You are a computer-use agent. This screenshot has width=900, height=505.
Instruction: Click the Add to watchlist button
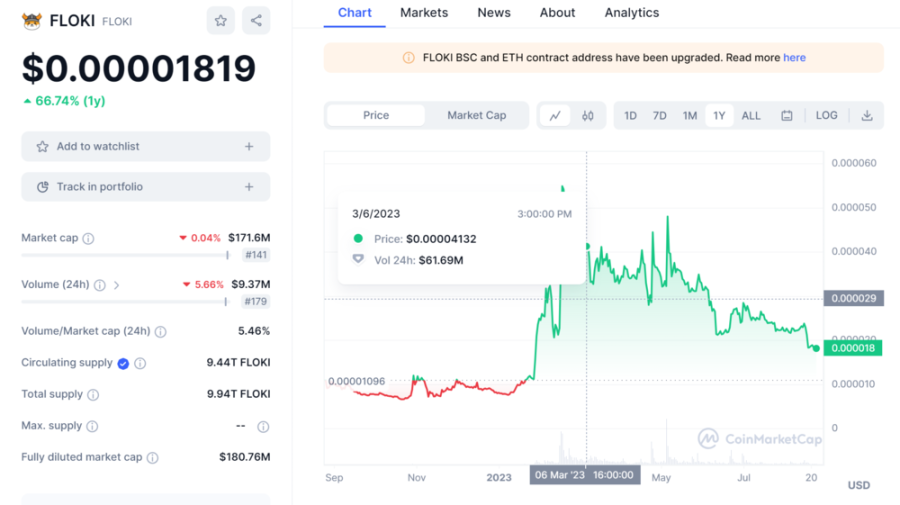146,146
